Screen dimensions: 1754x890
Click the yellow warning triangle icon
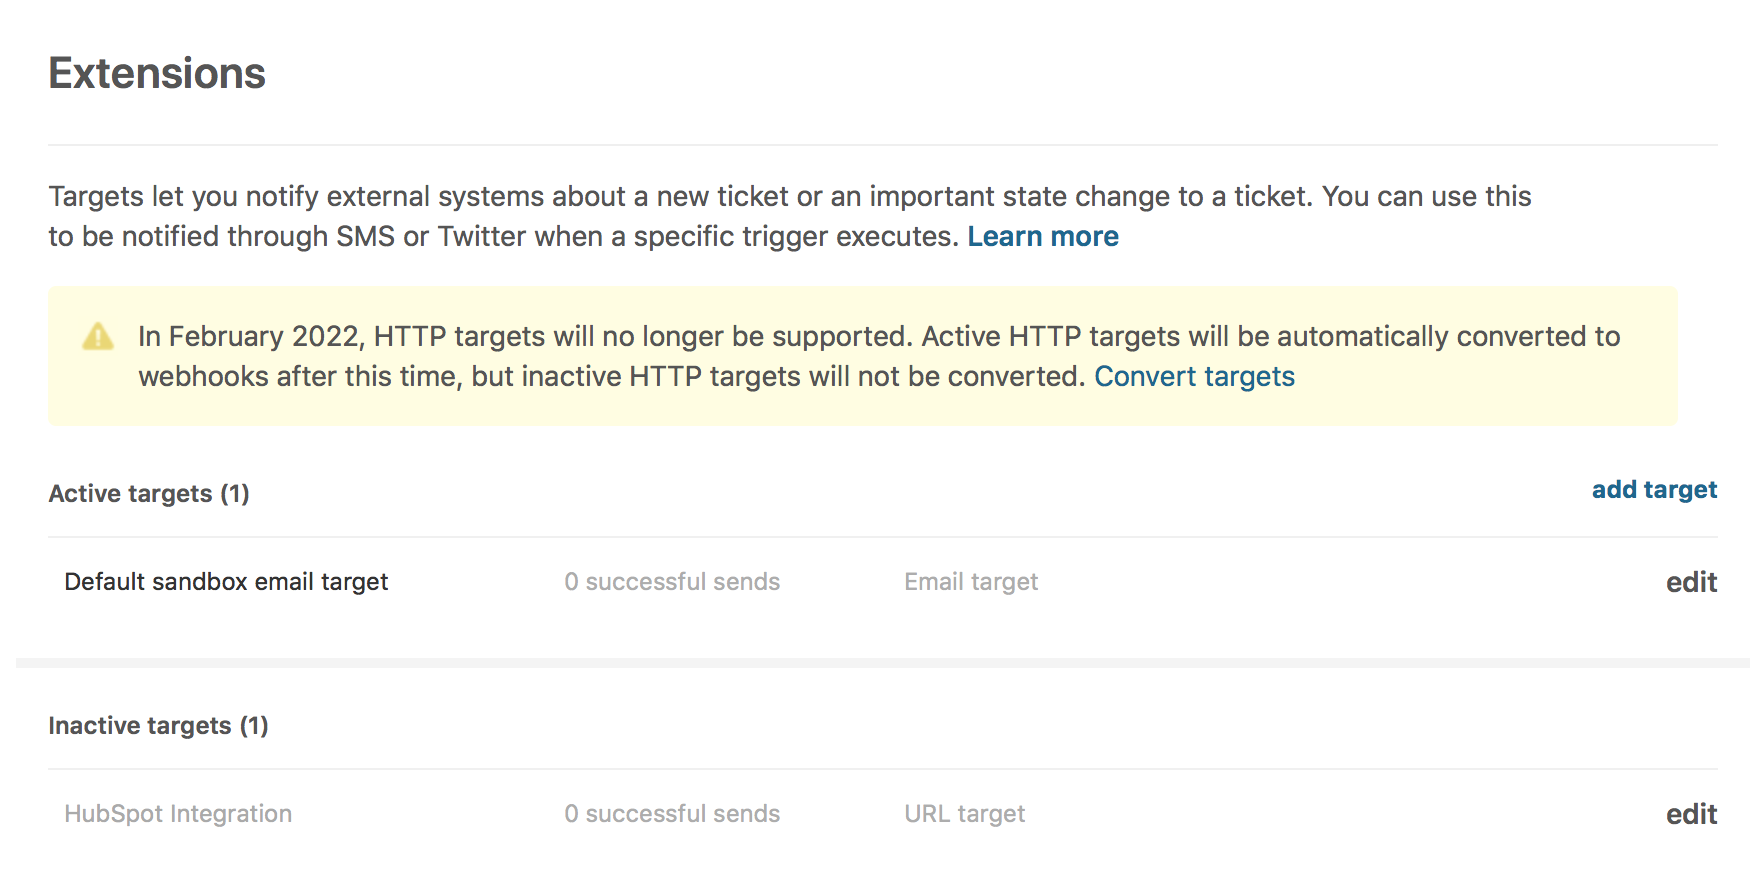(x=98, y=337)
